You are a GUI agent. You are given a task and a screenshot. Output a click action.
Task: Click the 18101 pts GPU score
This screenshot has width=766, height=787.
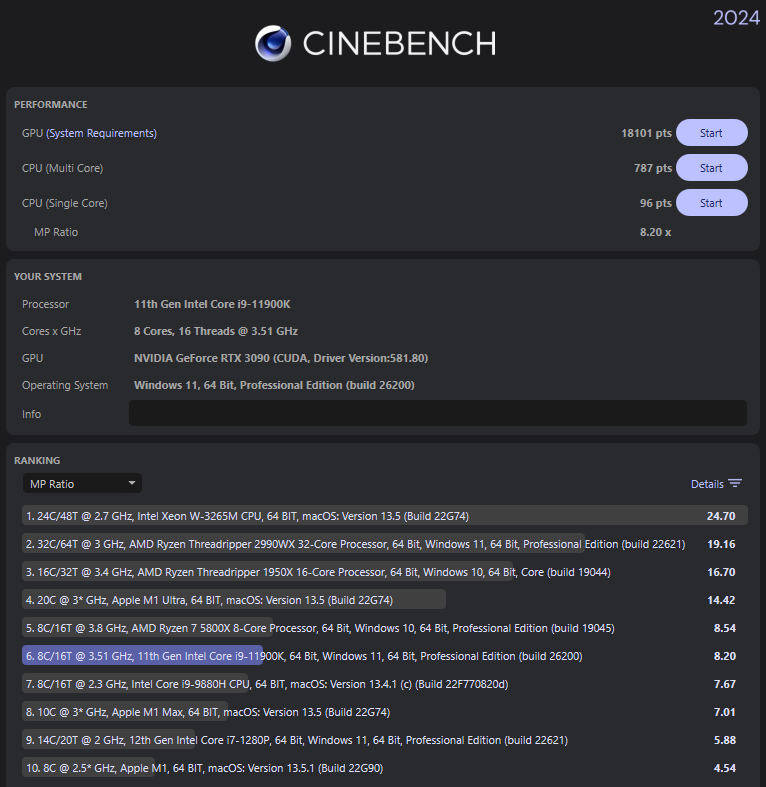click(x=646, y=133)
